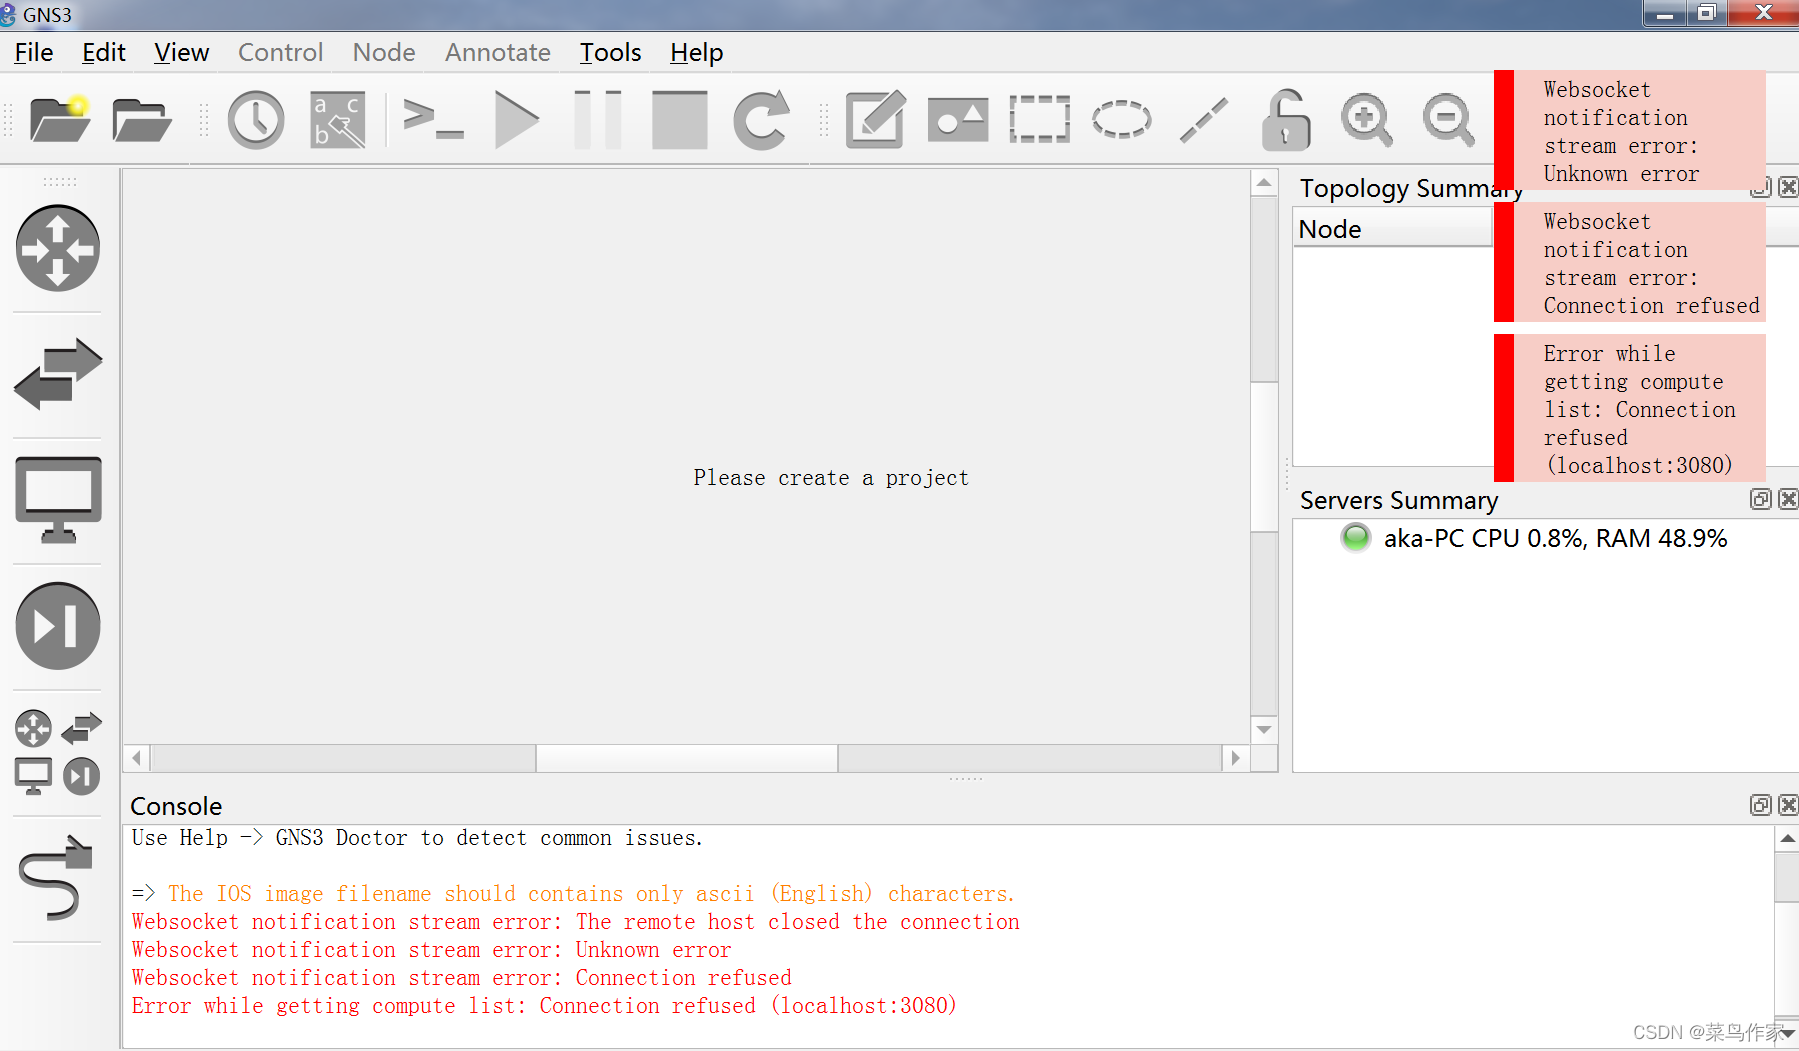The image size is (1799, 1051).
Task: Open console to all devices icon
Action: tap(433, 120)
